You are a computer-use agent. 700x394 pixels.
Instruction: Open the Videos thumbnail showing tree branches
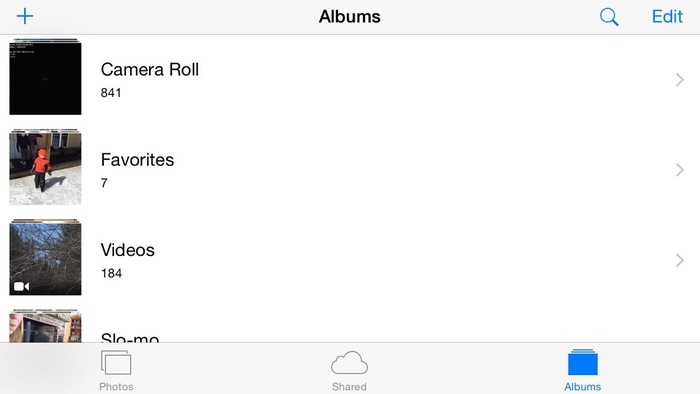(x=45, y=257)
